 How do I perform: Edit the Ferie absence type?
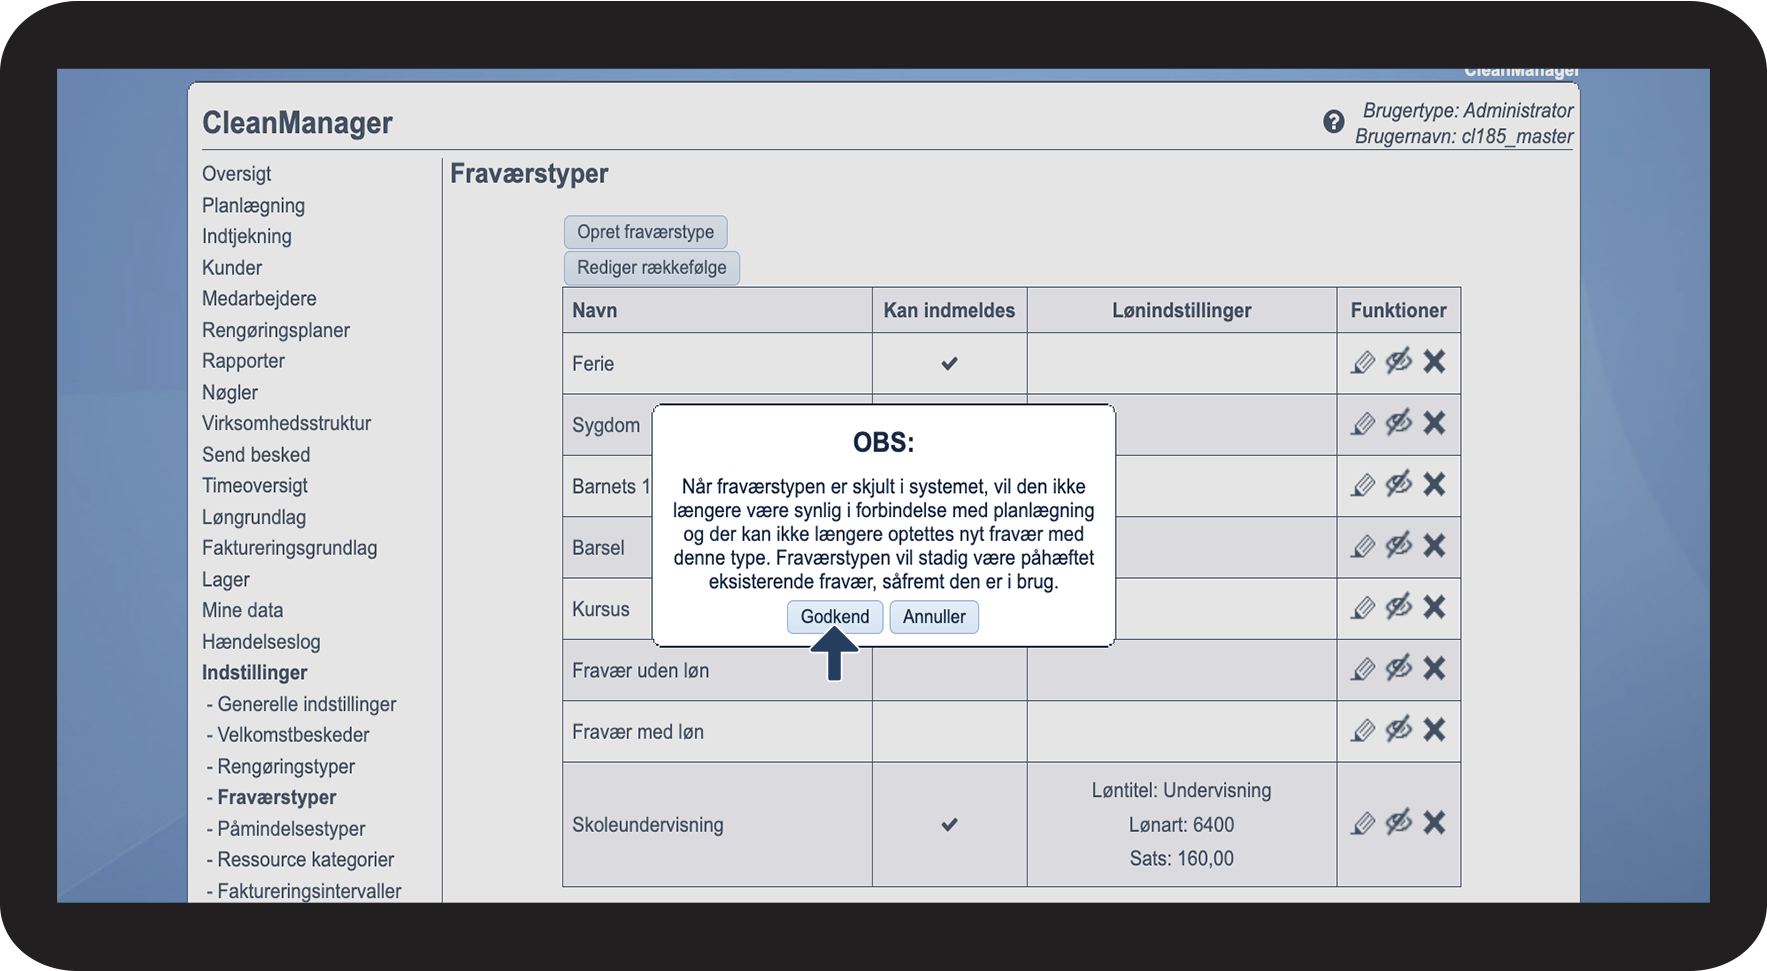coord(1363,362)
